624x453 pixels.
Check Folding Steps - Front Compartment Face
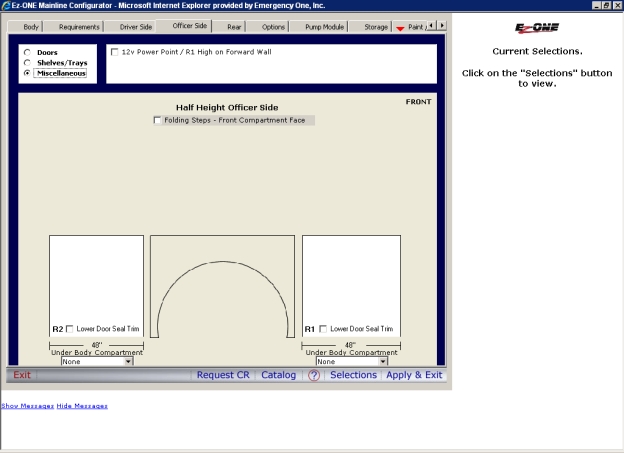tap(157, 120)
